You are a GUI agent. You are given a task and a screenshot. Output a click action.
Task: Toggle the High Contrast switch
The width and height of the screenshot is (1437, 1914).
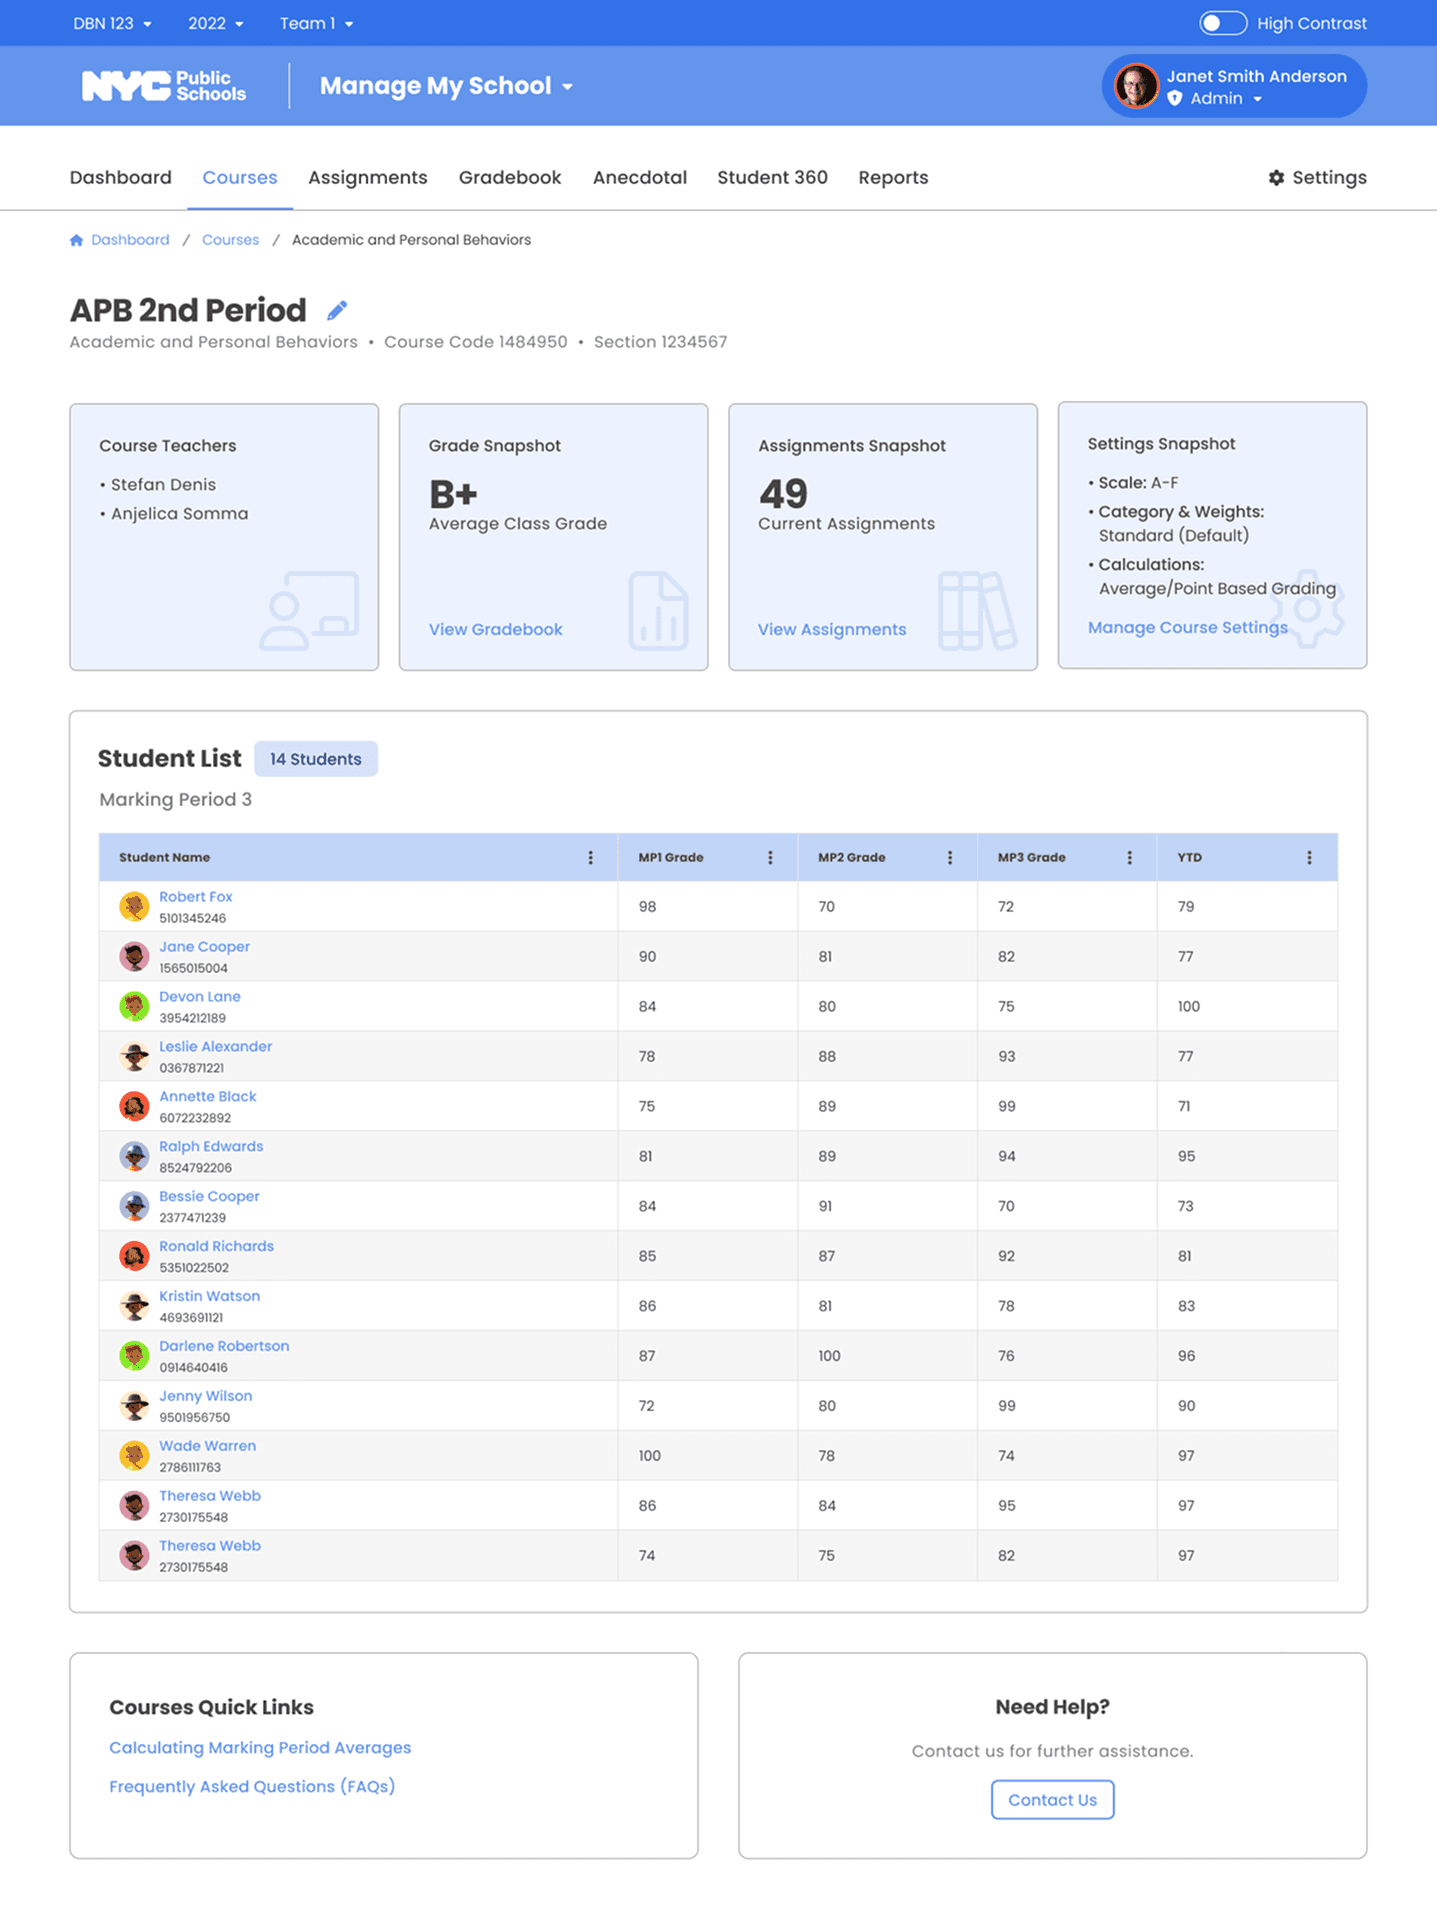click(x=1223, y=23)
